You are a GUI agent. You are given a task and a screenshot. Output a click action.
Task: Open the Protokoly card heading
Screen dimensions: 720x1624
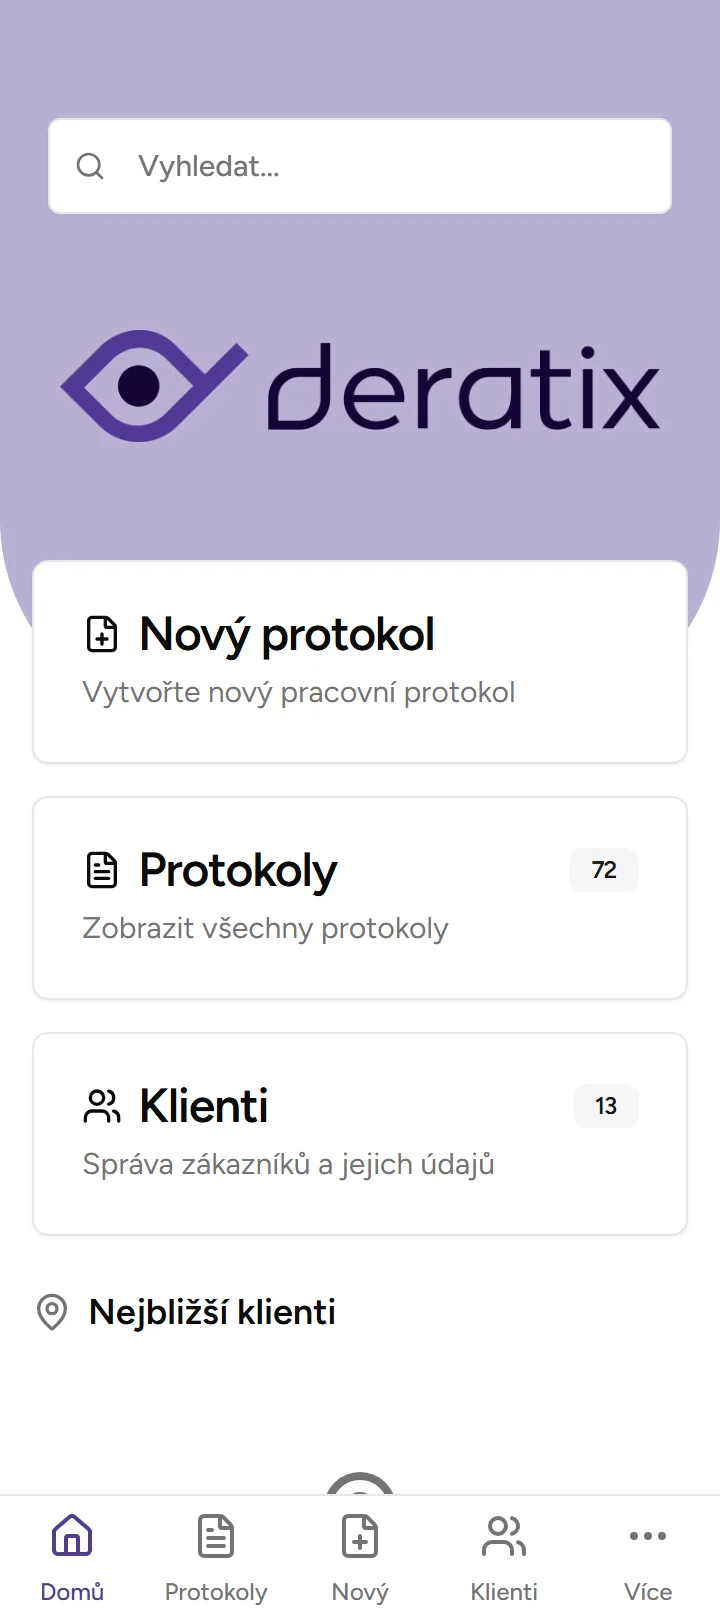tap(238, 871)
